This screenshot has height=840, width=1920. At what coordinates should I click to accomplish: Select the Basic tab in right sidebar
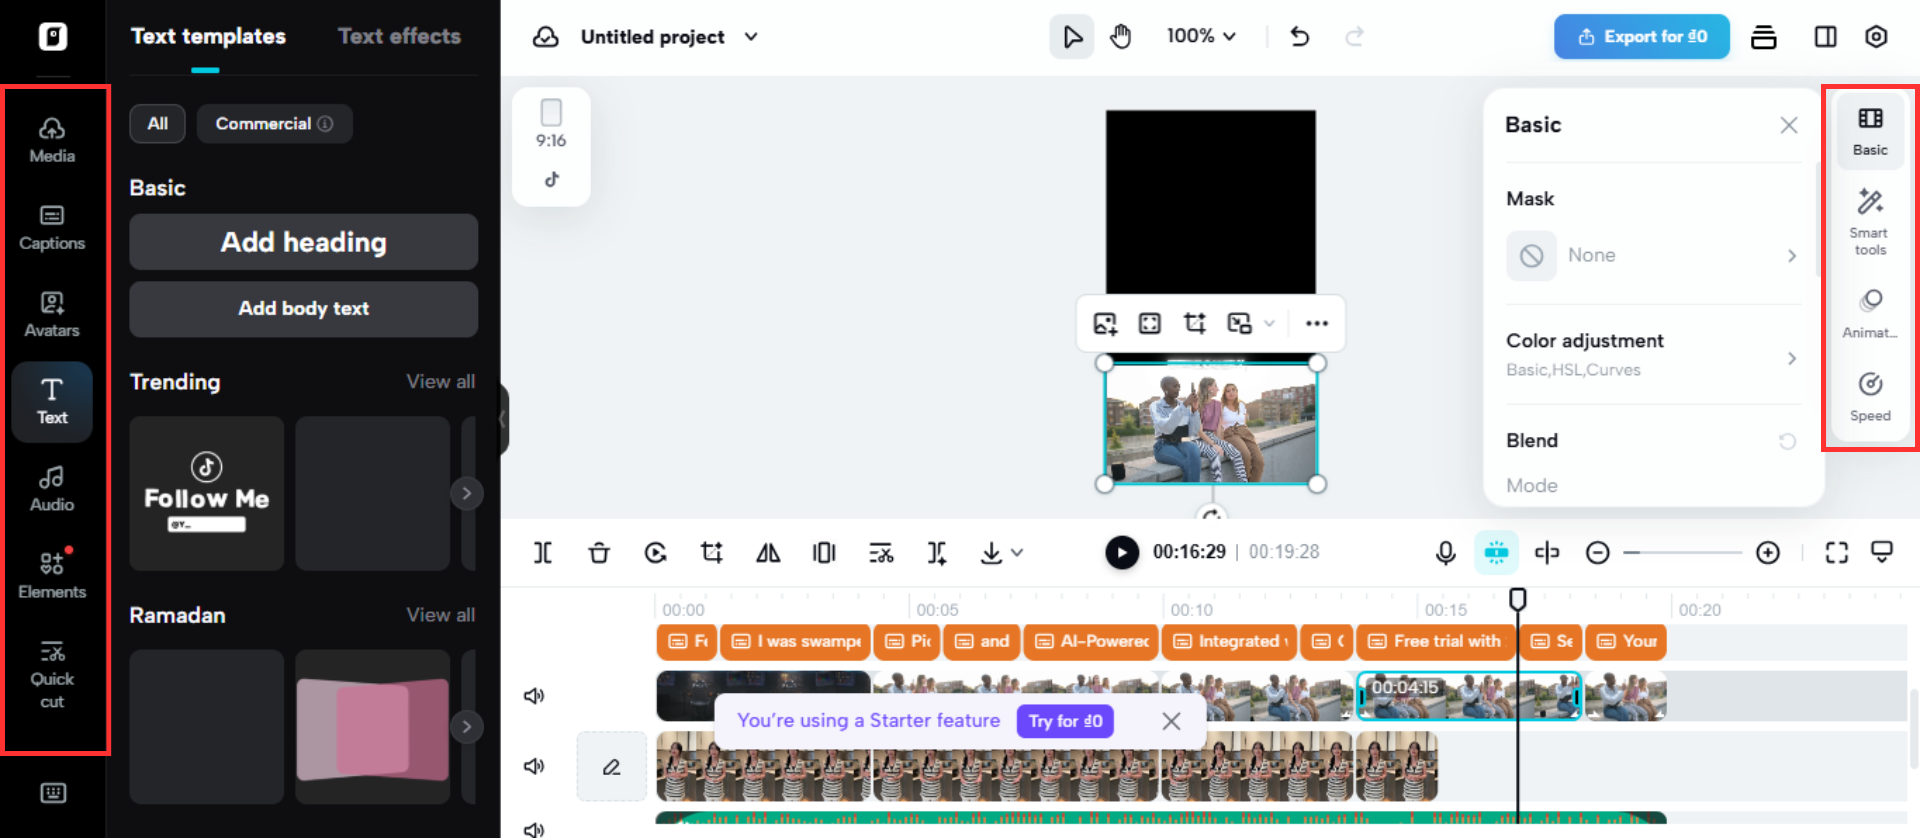[1870, 131]
